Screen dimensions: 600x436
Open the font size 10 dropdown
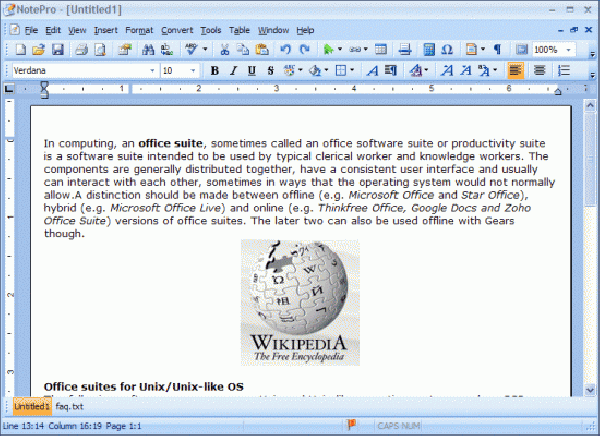[x=193, y=70]
